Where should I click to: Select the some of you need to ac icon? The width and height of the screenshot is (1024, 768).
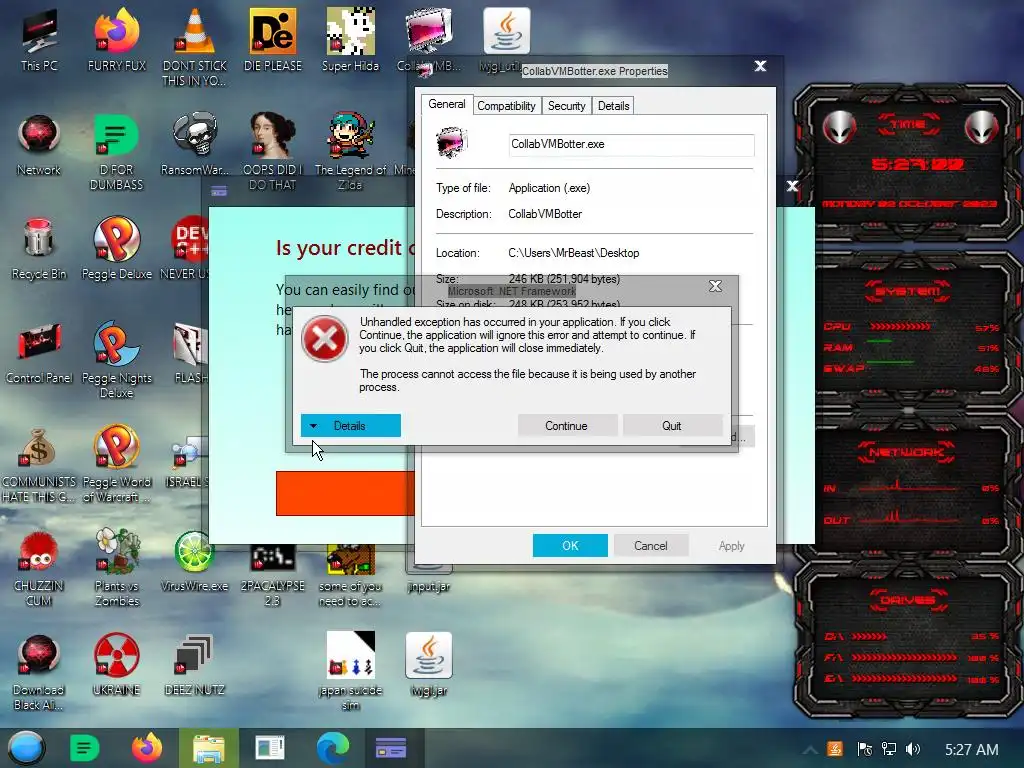pyautogui.click(x=351, y=575)
